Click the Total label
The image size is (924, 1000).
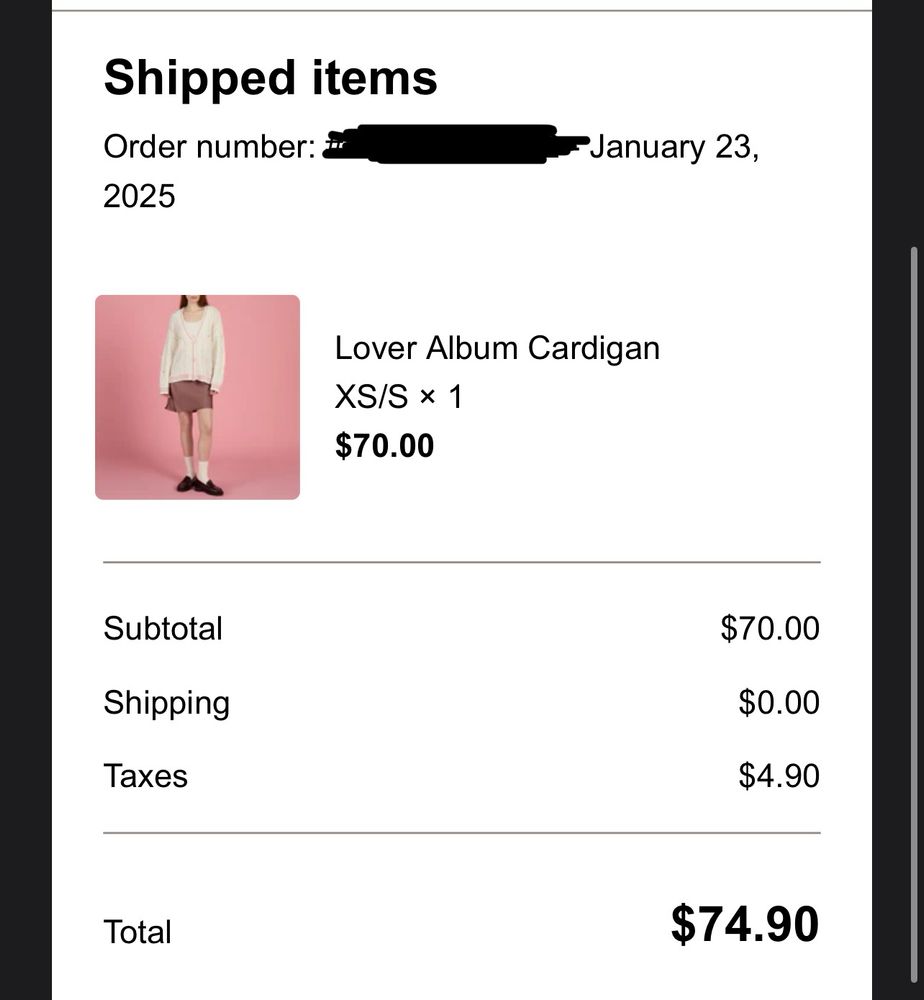137,932
